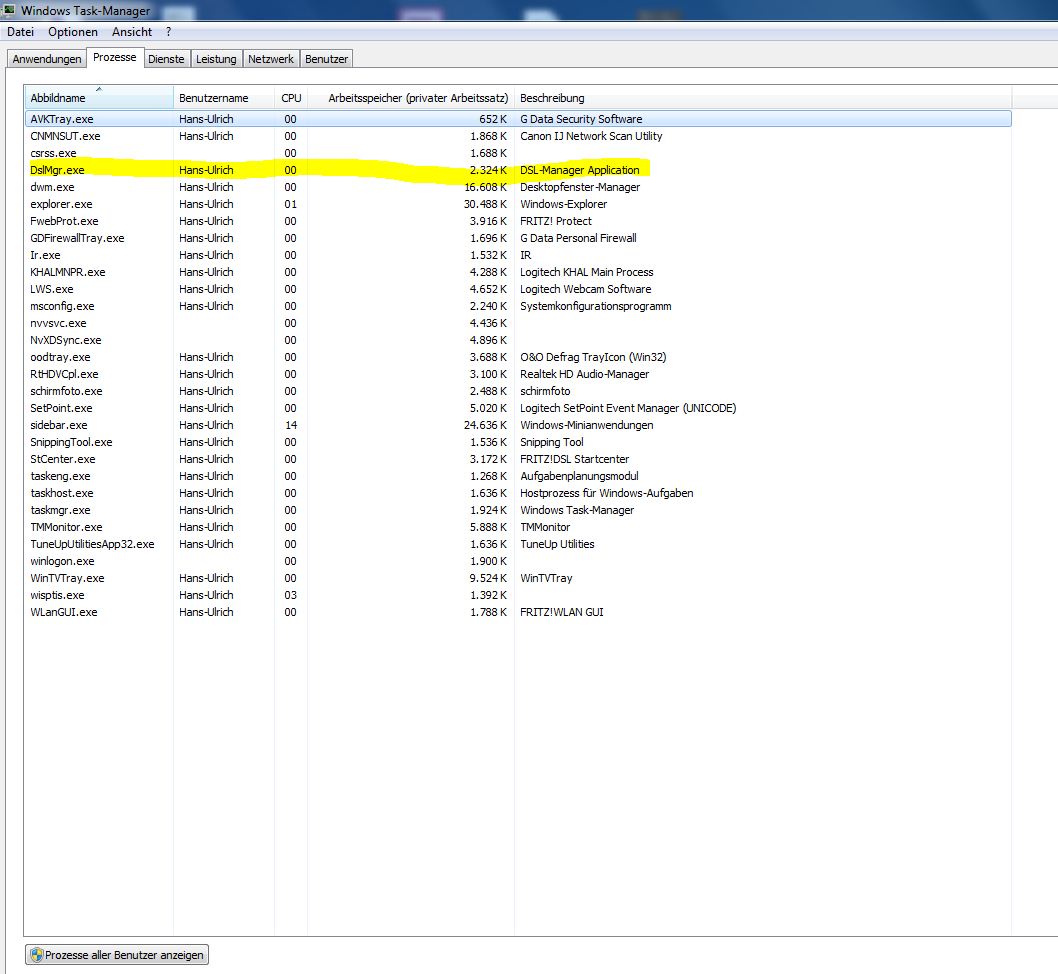Sort by Arbeitsspeicher column header

411,98
